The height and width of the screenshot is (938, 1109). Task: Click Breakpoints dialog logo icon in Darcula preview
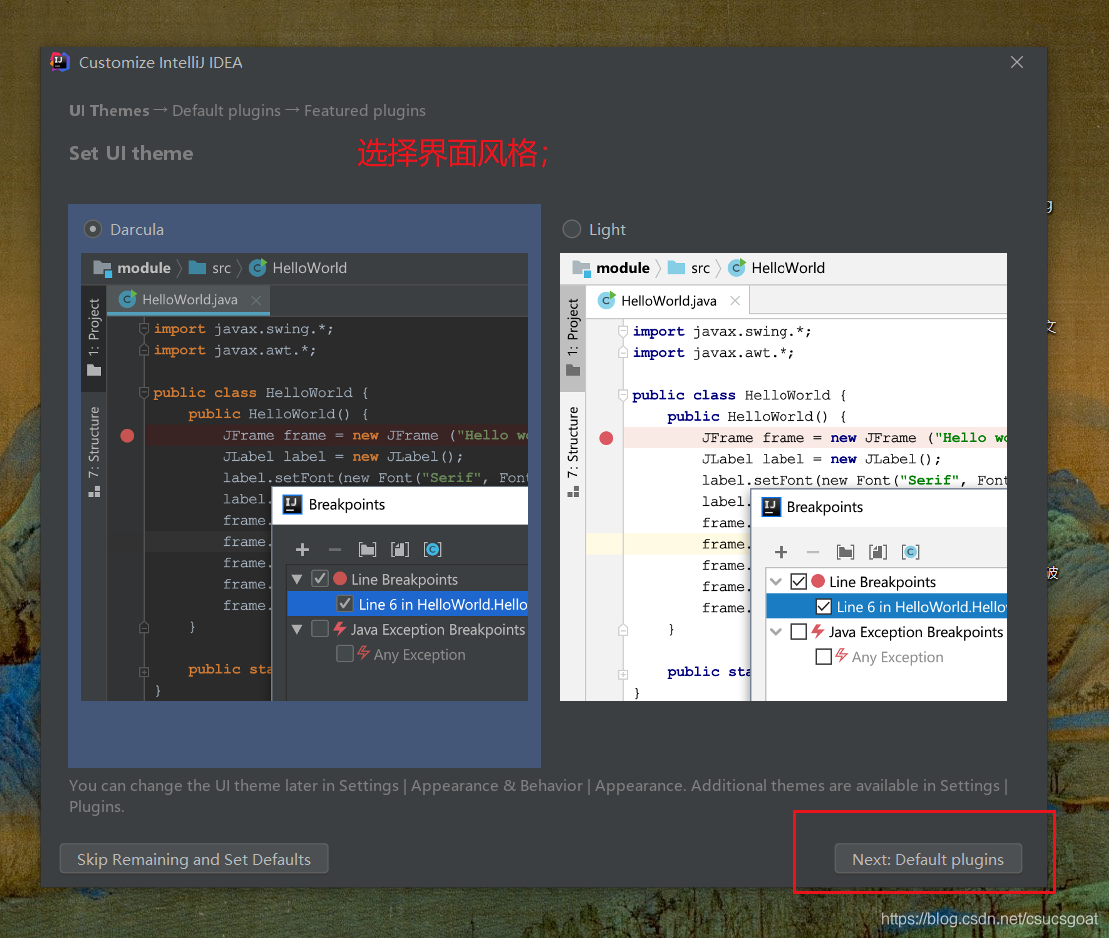[292, 504]
